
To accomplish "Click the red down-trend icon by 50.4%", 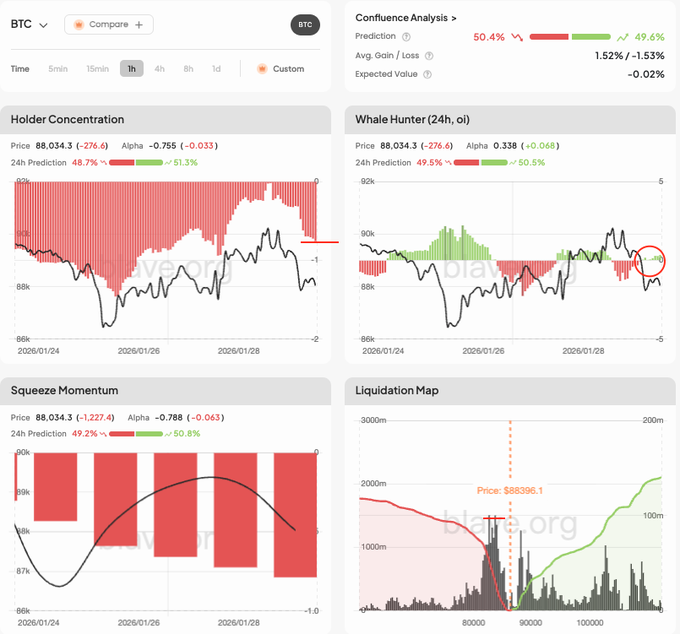I will (x=517, y=37).
